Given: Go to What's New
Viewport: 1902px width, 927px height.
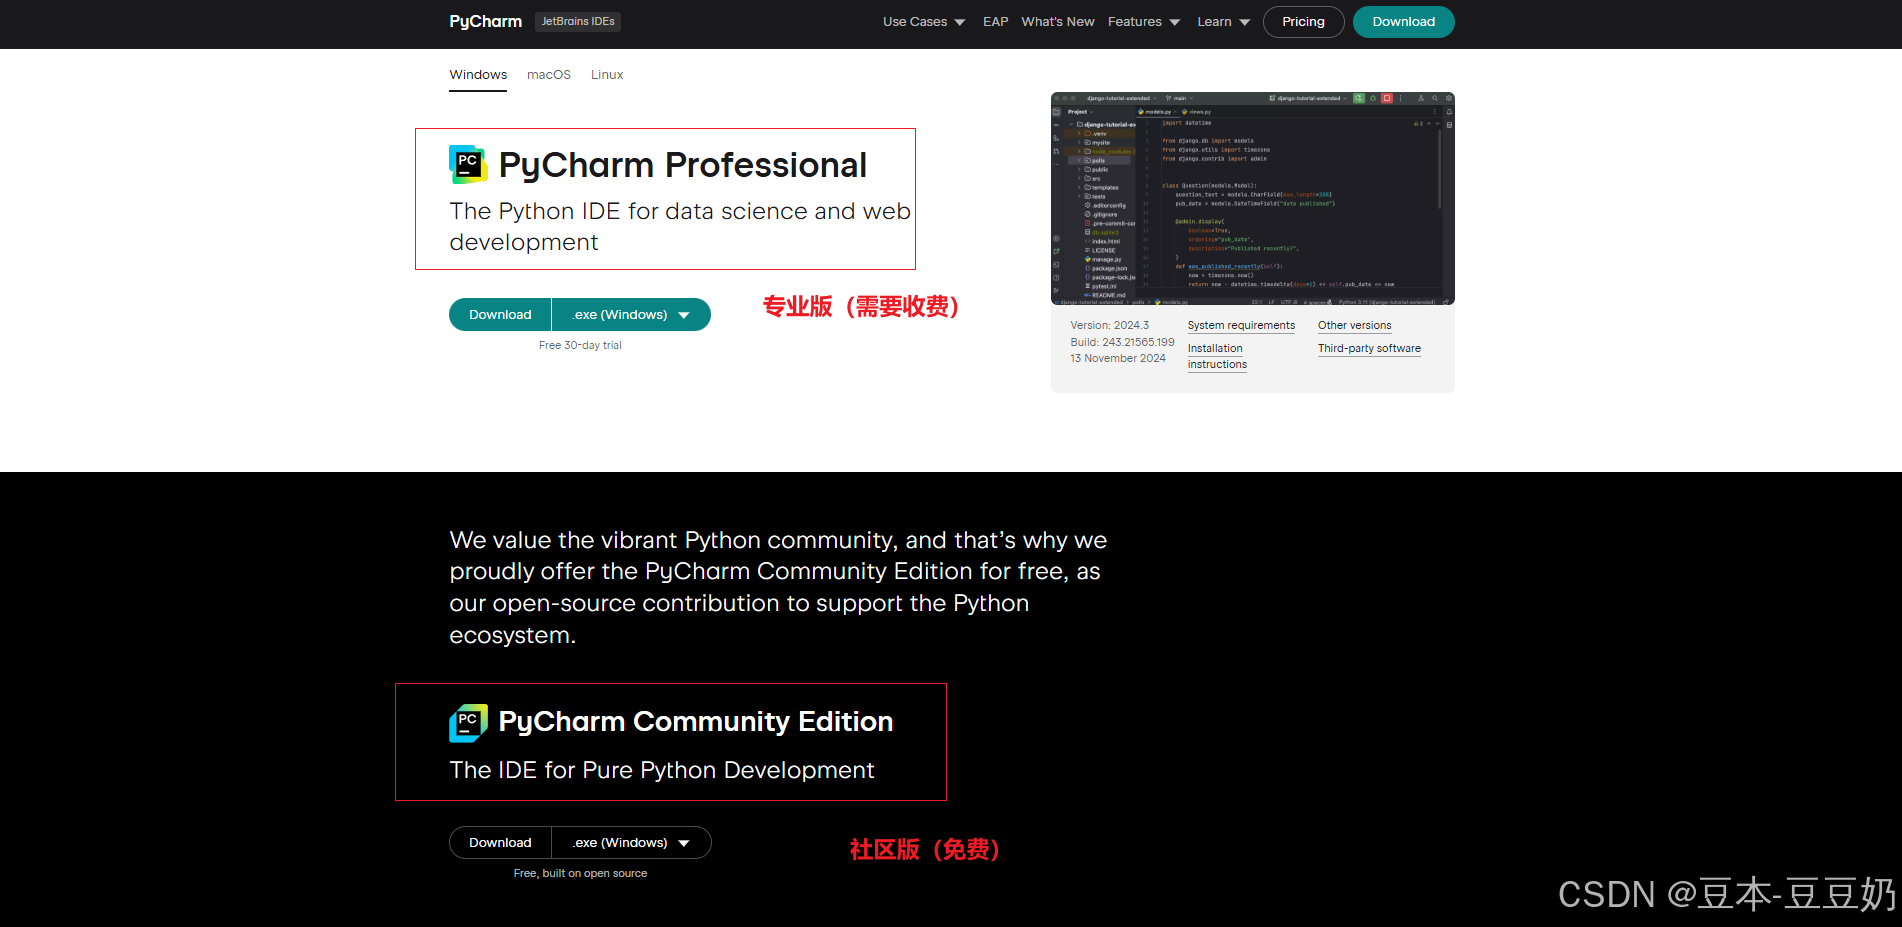Looking at the screenshot, I should tap(1058, 22).
